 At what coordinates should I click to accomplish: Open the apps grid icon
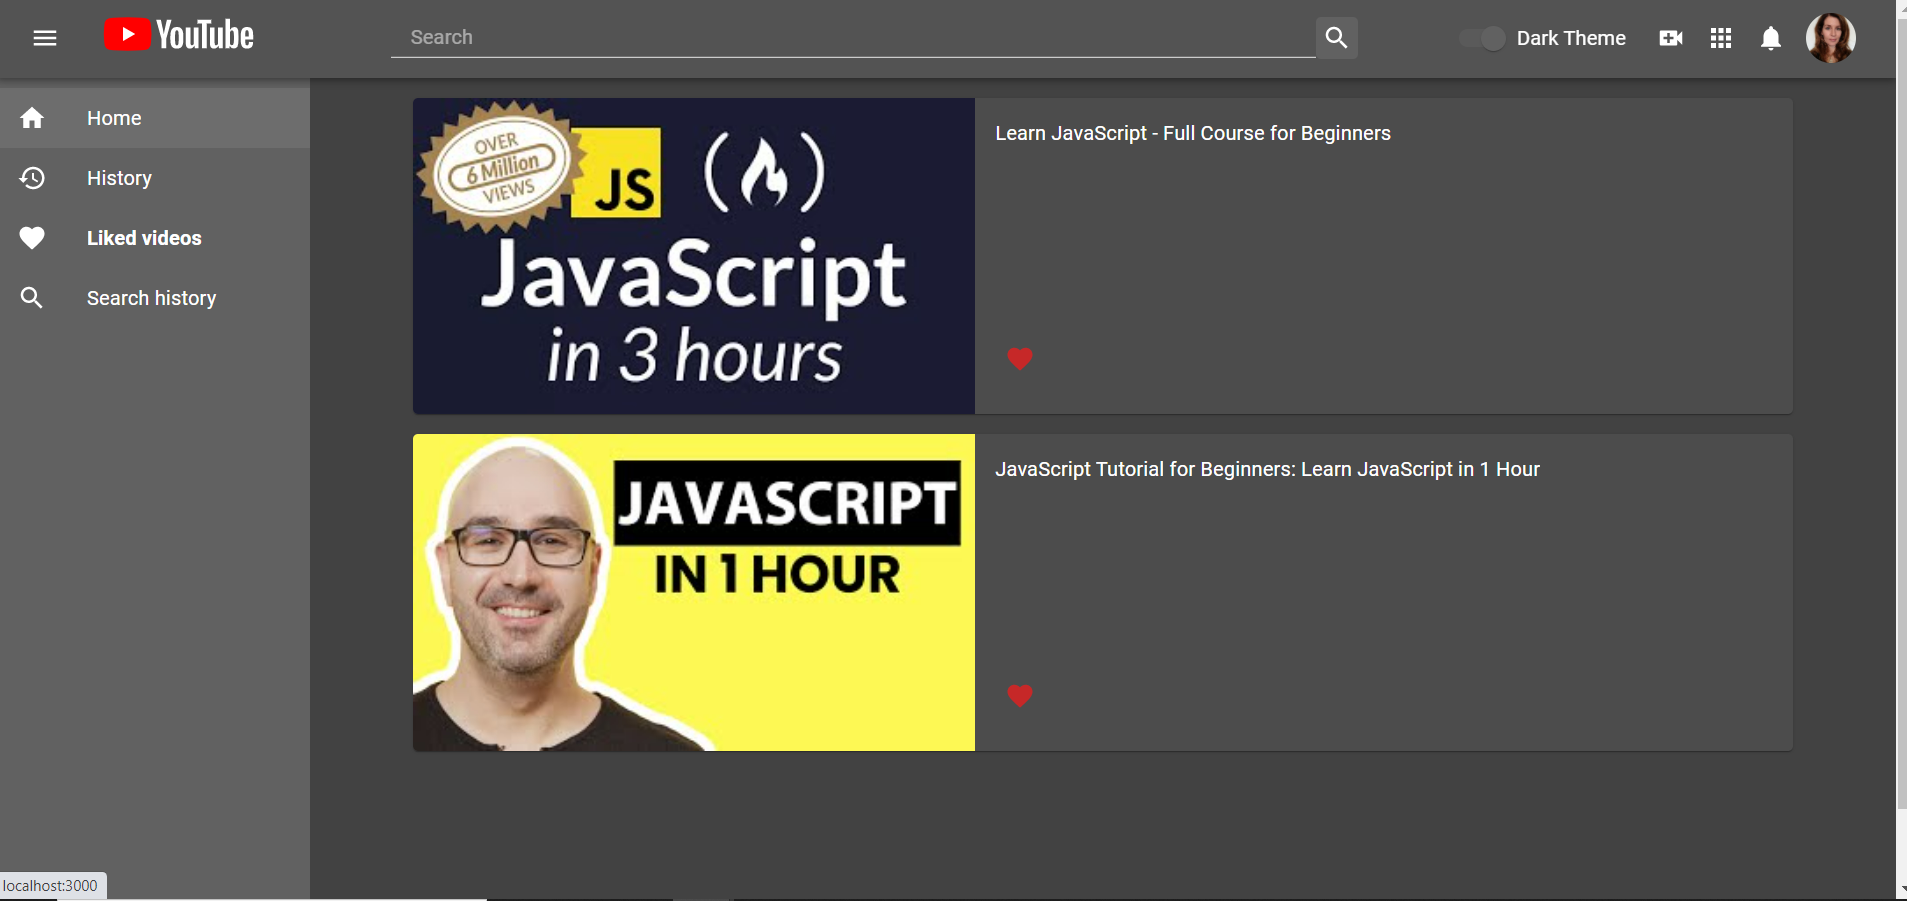click(x=1719, y=38)
